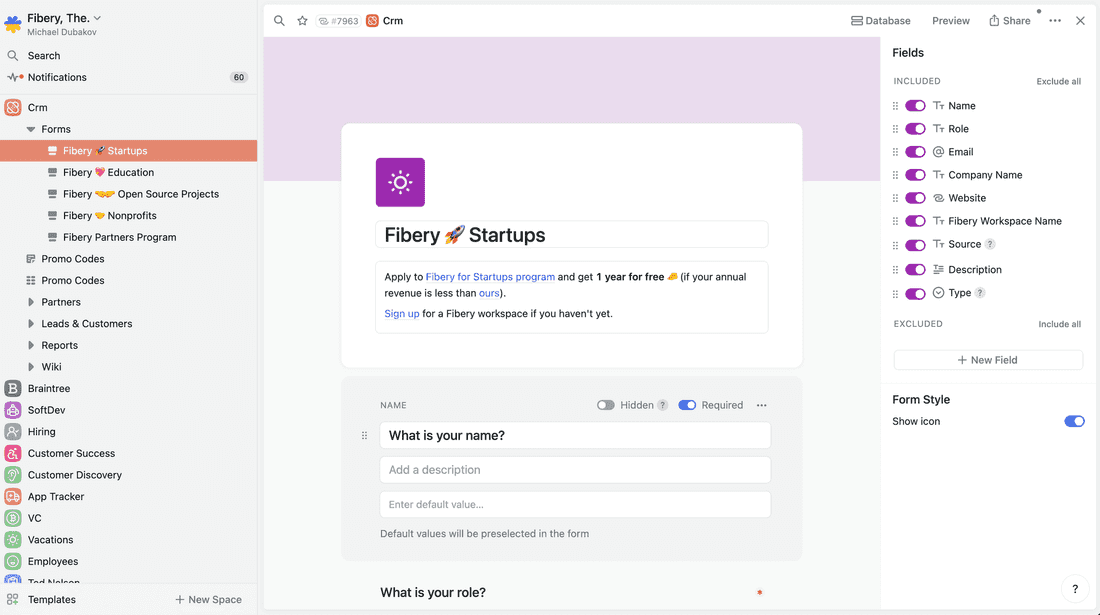The image size is (1100, 615).
Task: Star this form as a favorite
Action: pos(302,20)
